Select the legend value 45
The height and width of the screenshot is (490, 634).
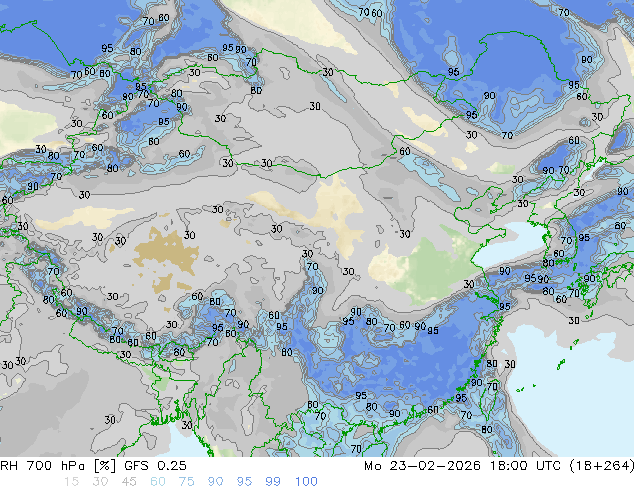pyautogui.click(x=129, y=482)
